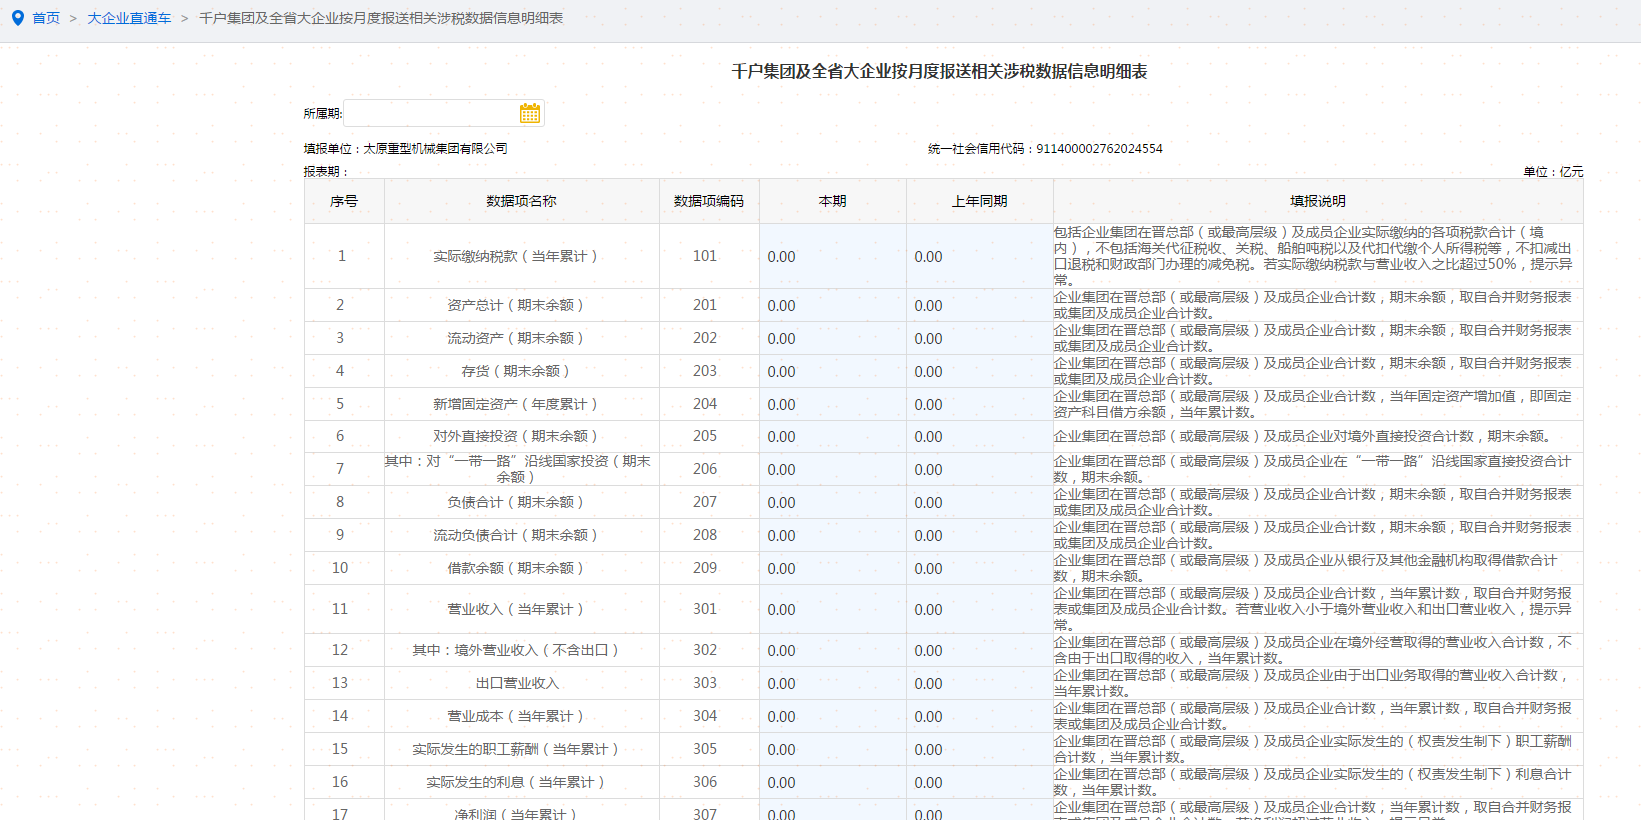
Task: Go to 首页 breadcrumb link
Action: [x=46, y=18]
